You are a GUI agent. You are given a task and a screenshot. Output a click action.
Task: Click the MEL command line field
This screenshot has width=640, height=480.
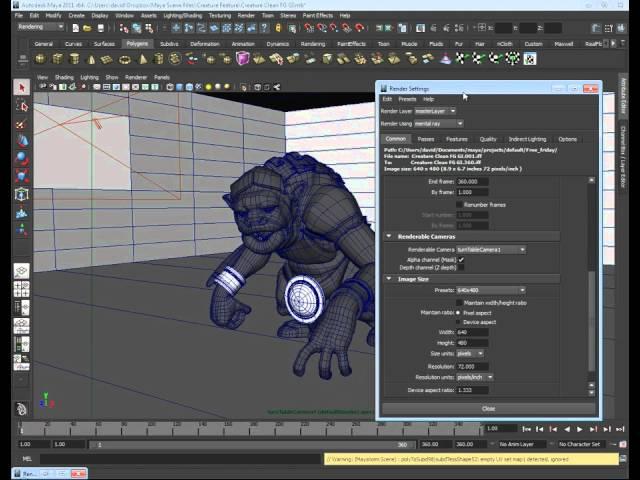[x=182, y=459]
